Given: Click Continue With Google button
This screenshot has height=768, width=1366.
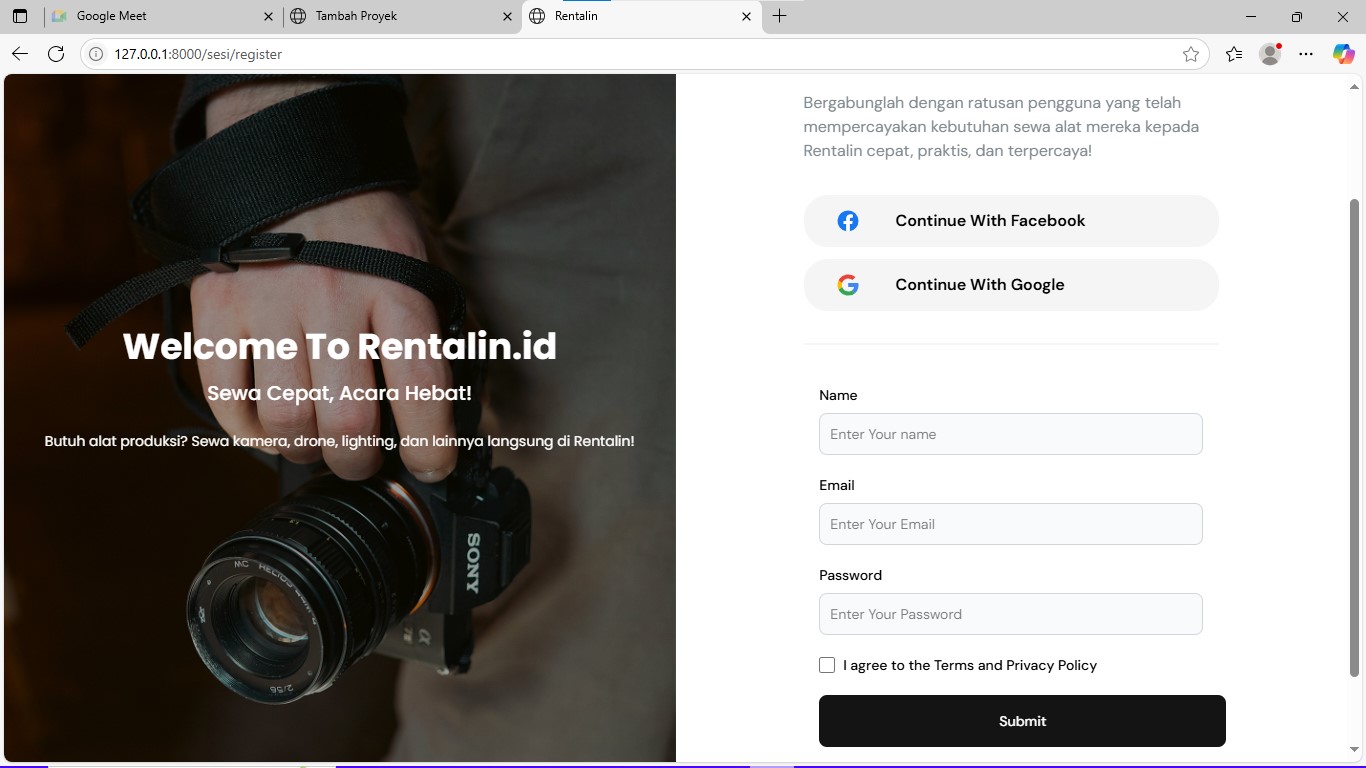Looking at the screenshot, I should [x=1011, y=285].
